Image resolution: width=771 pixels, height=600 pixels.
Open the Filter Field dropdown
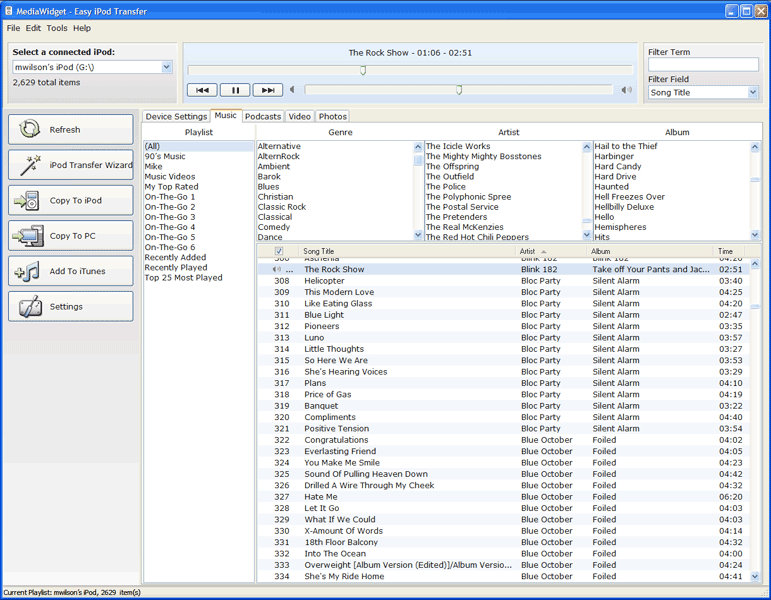(x=753, y=92)
